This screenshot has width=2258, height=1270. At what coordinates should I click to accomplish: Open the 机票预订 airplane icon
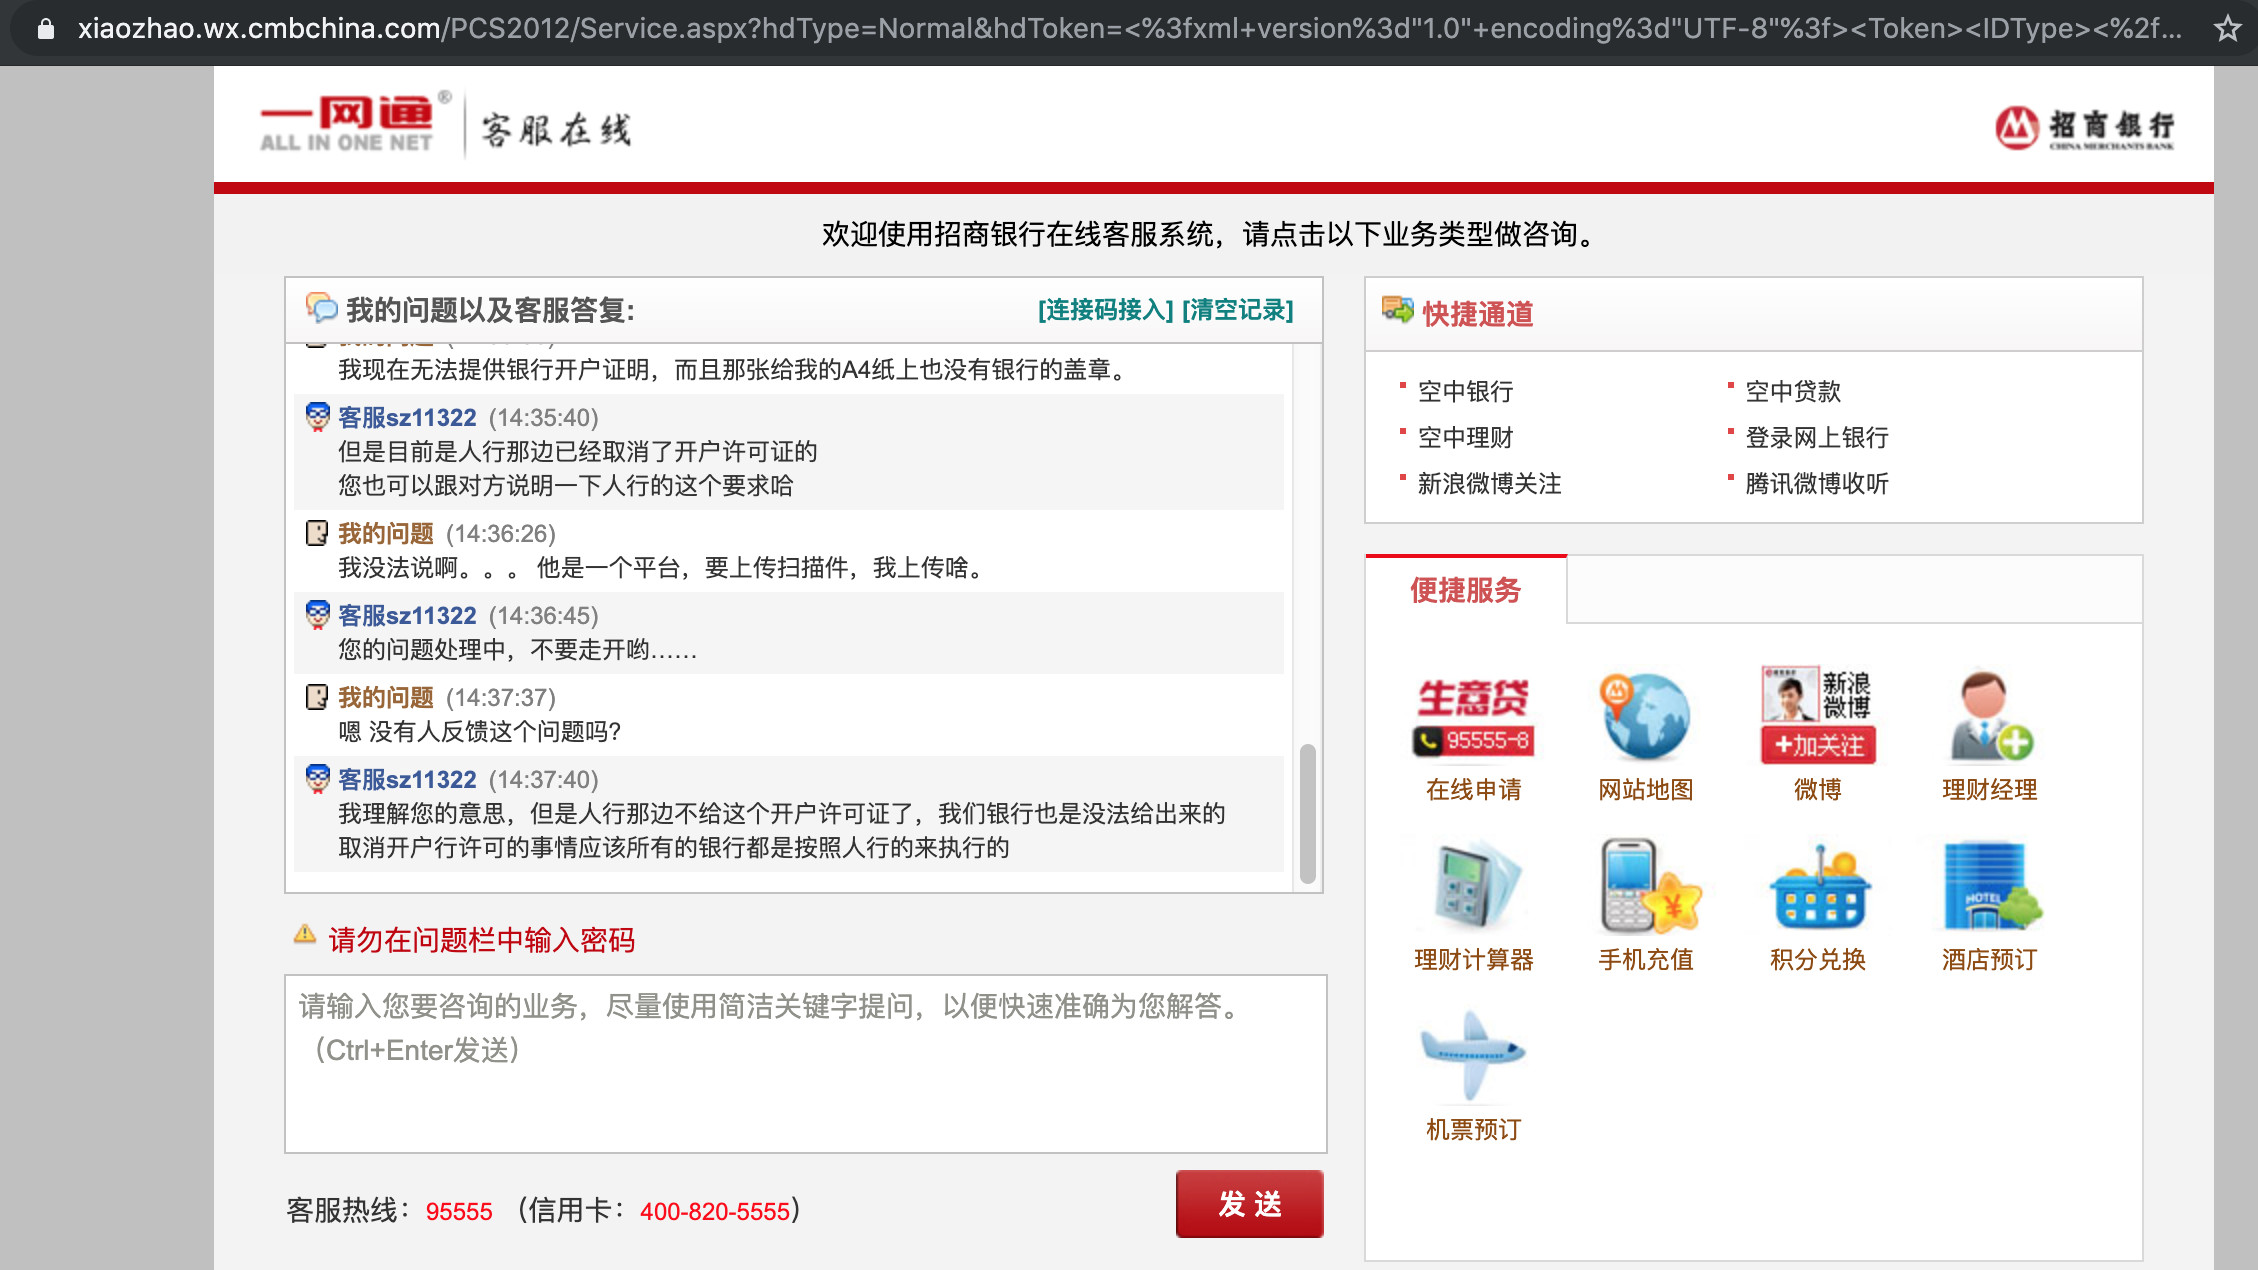pyautogui.click(x=1473, y=1055)
